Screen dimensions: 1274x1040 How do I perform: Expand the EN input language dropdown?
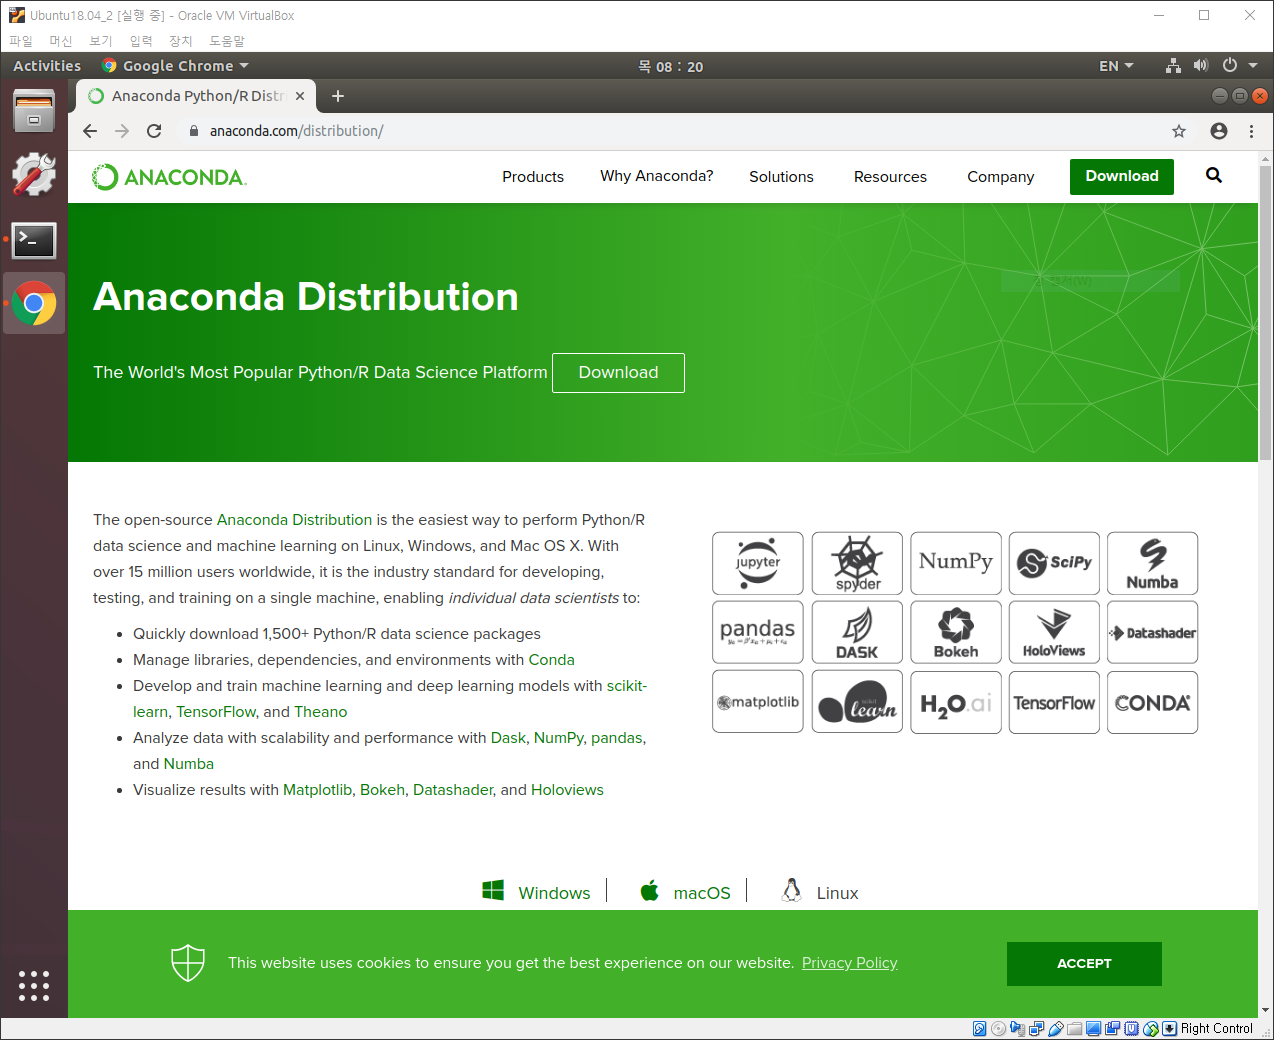click(x=1116, y=66)
